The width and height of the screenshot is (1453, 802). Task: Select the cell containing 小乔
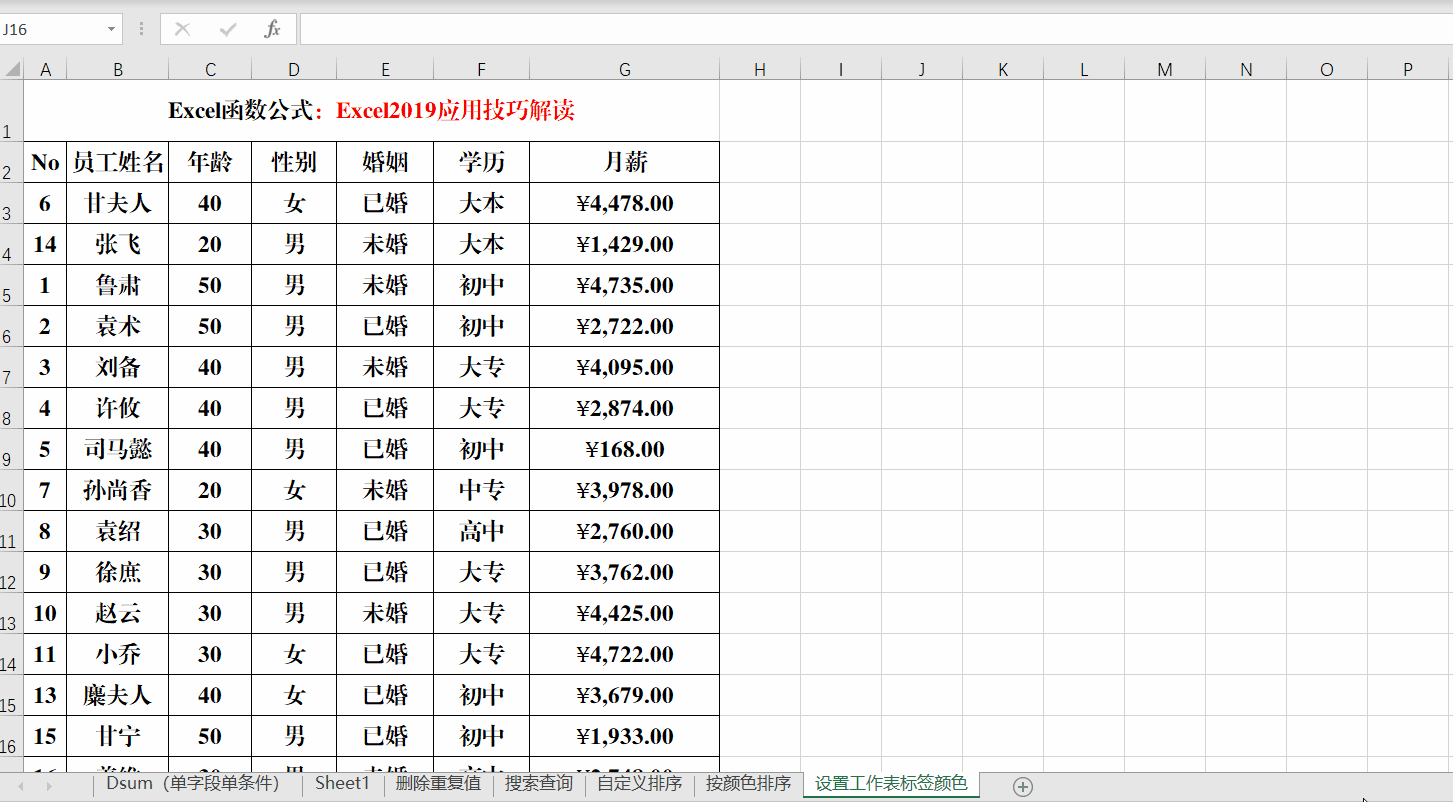pos(118,654)
